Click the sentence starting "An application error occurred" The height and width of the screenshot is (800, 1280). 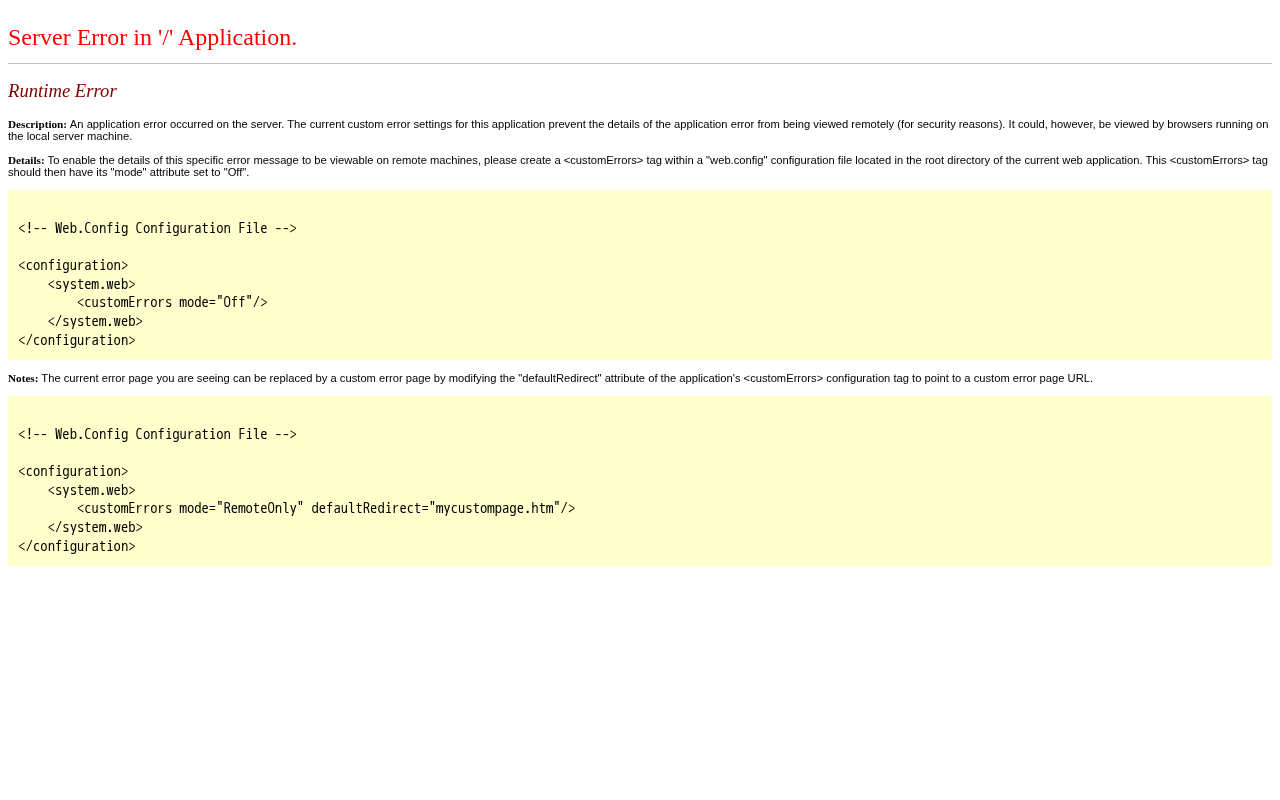(638, 130)
